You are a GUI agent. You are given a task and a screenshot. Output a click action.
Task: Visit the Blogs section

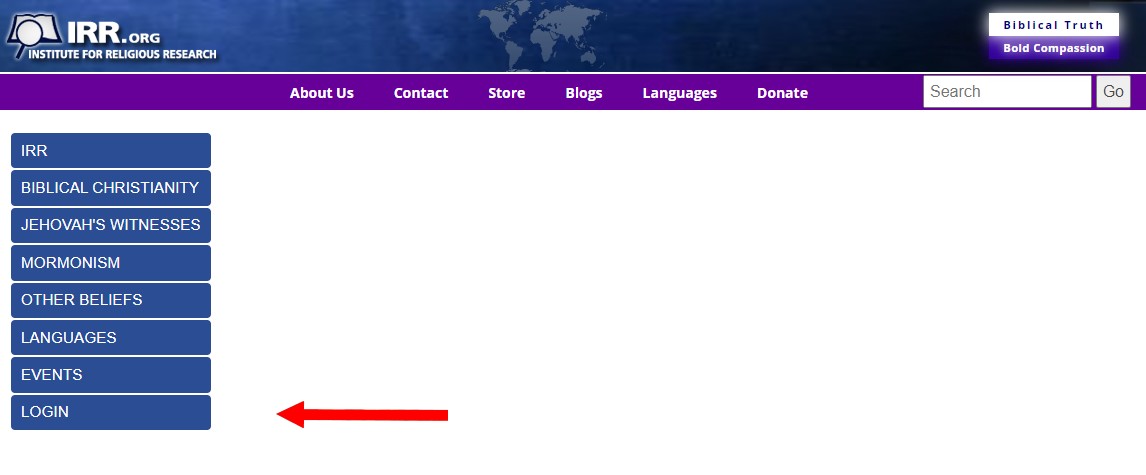(x=584, y=93)
